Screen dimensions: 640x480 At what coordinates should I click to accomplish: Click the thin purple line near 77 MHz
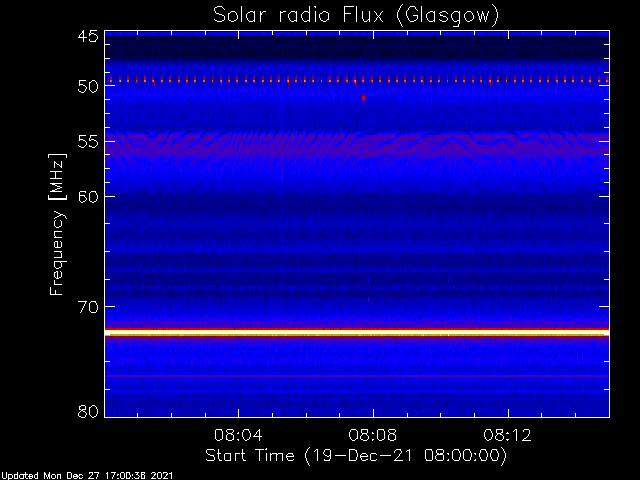coord(357,376)
